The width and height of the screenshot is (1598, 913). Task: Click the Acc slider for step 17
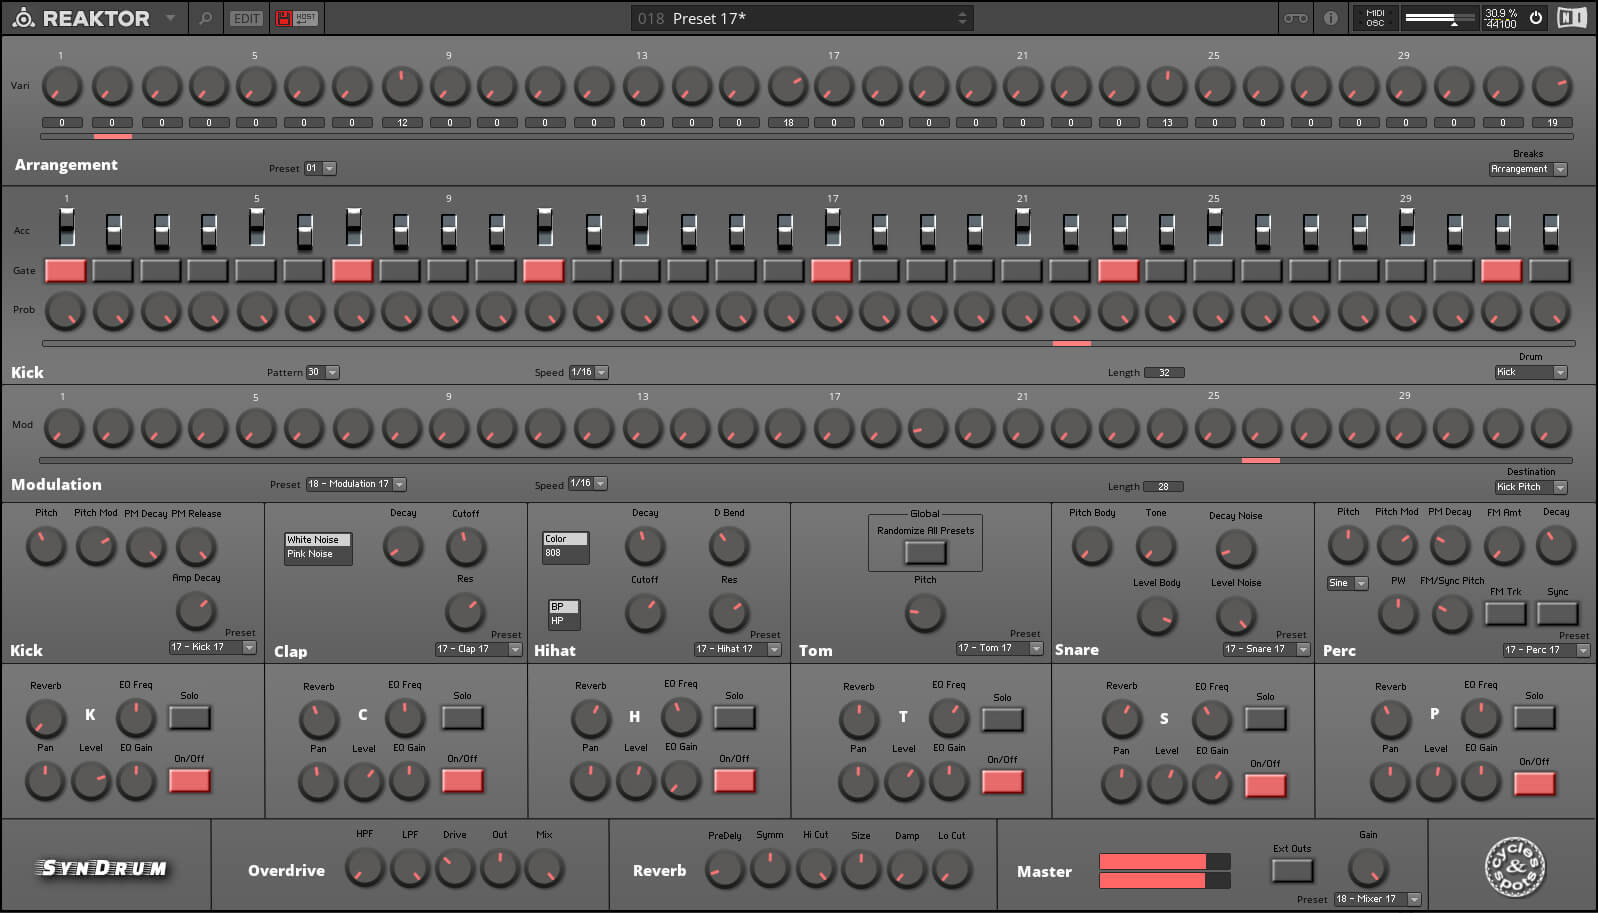[x=832, y=227]
